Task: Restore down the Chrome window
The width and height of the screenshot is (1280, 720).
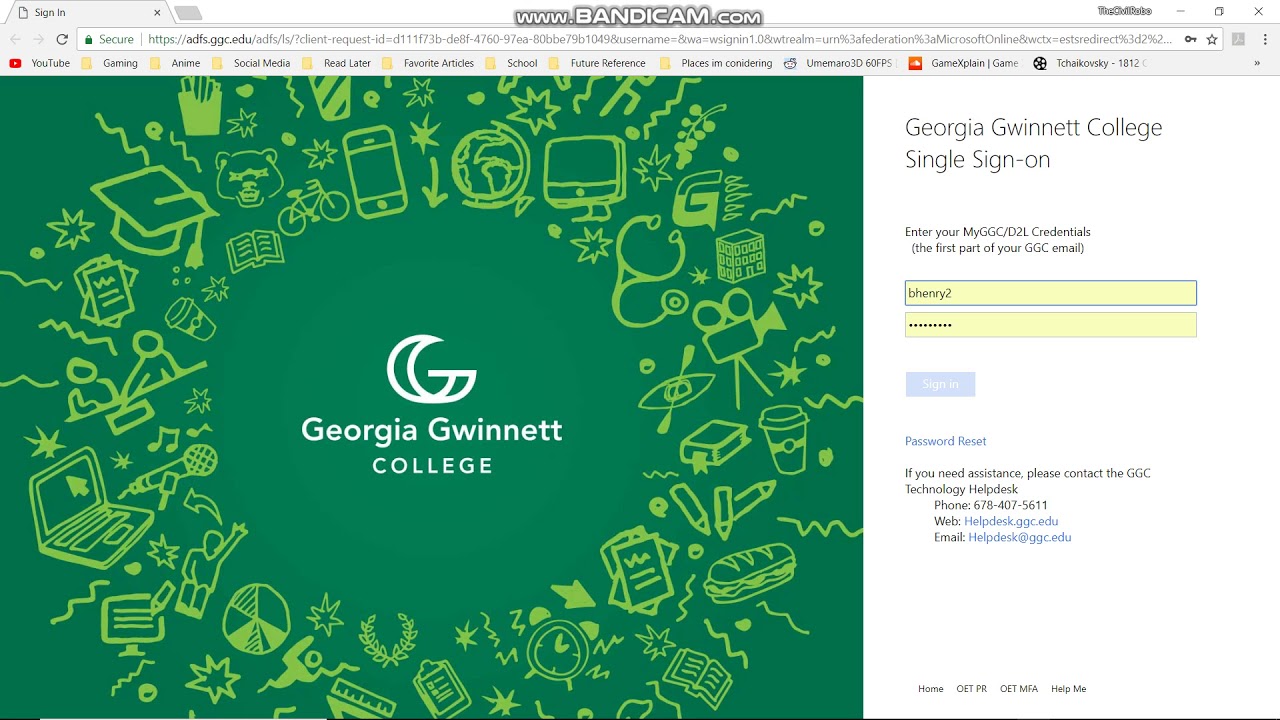Action: [1219, 11]
